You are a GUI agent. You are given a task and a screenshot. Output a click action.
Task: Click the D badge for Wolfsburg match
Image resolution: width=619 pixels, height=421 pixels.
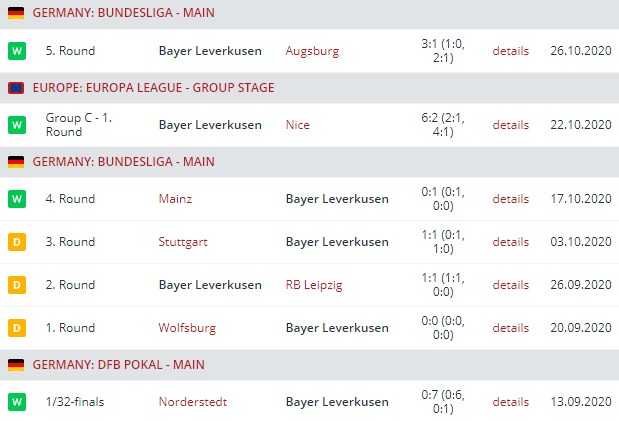(16, 328)
